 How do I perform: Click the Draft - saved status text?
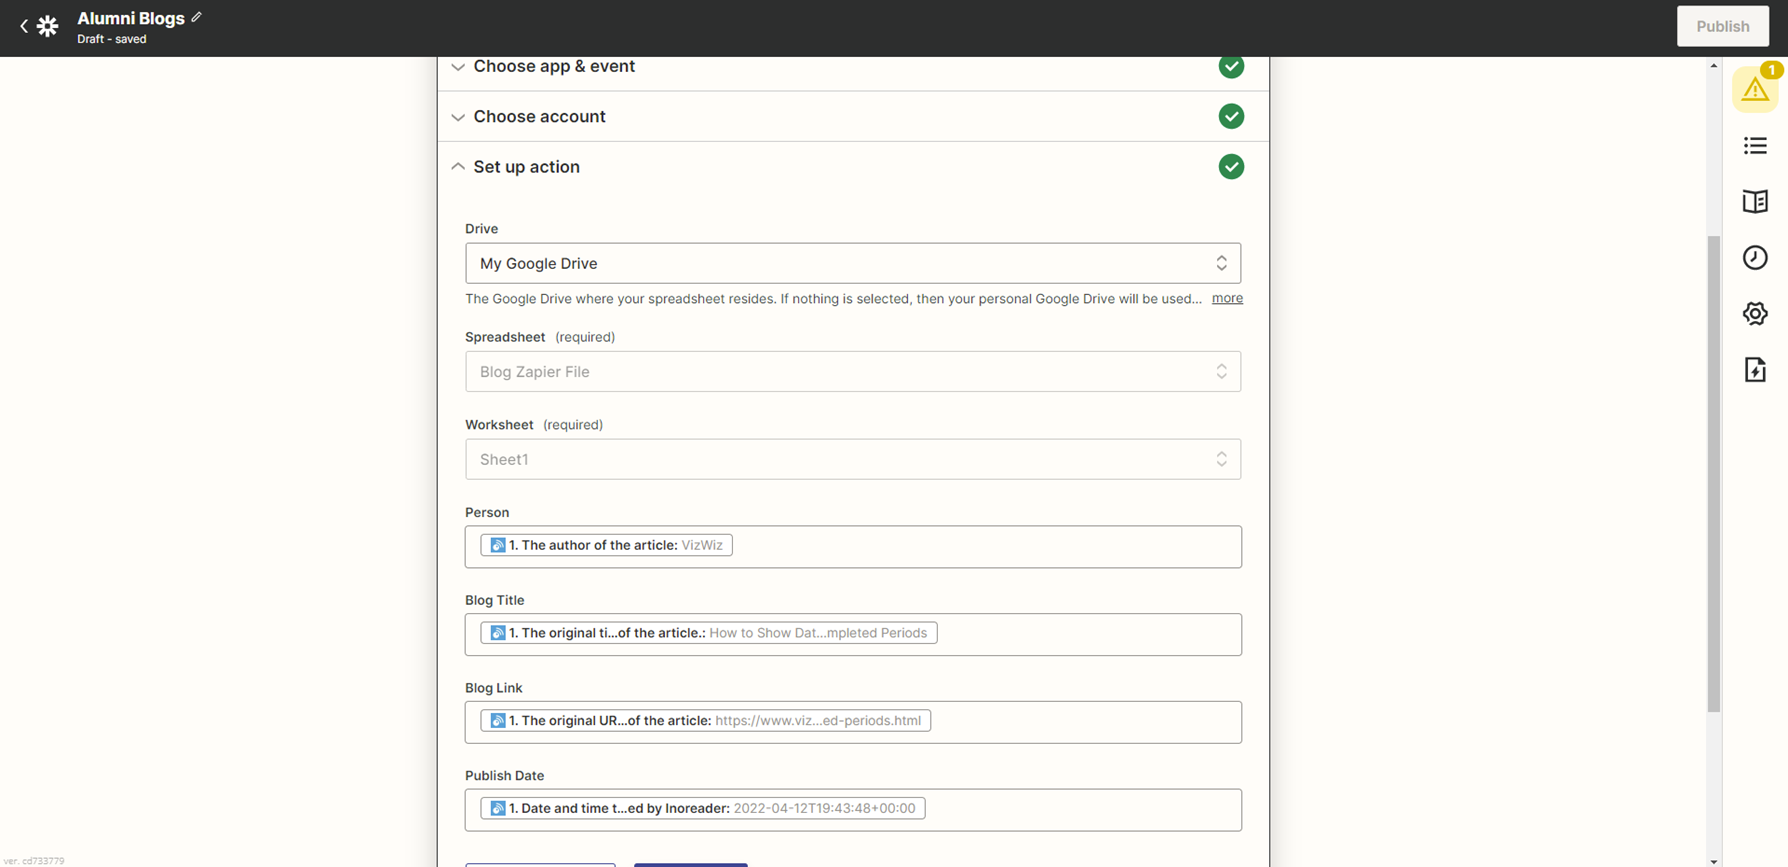click(112, 39)
